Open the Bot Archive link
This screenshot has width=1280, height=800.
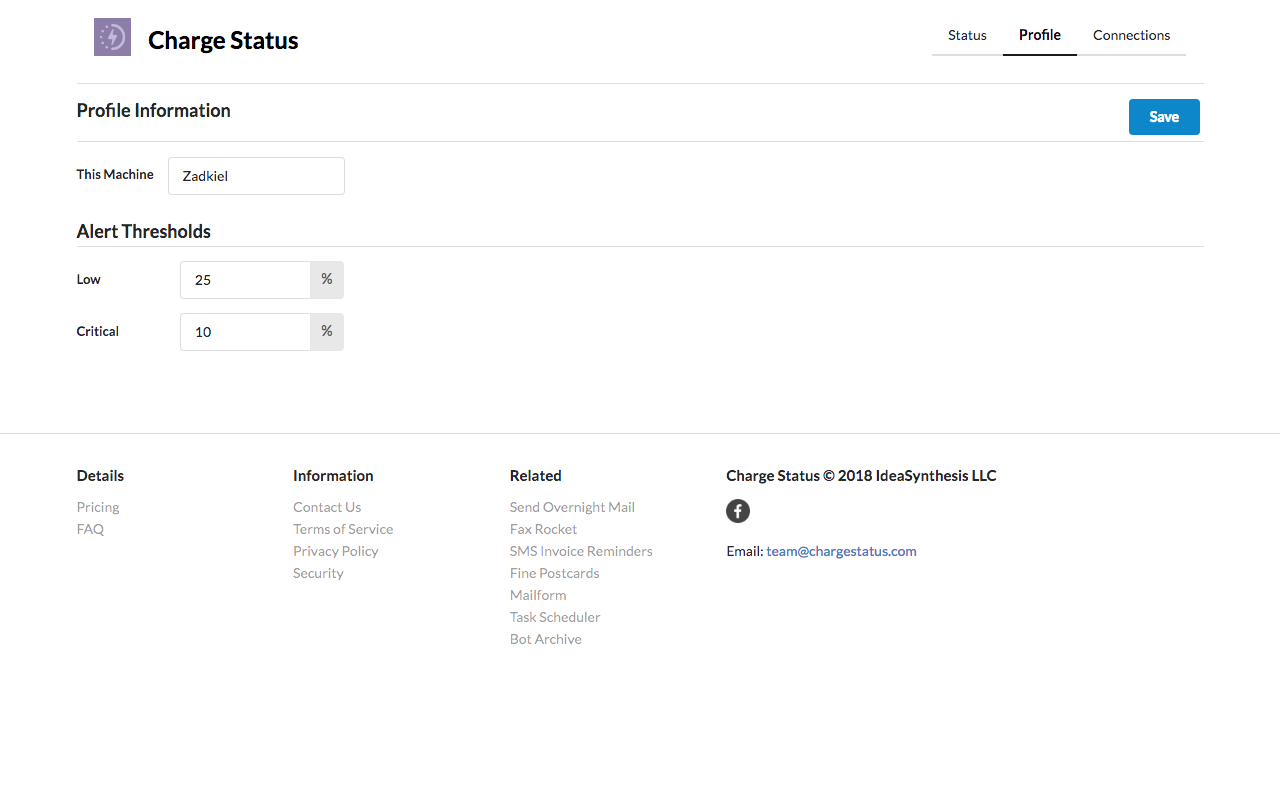(546, 639)
